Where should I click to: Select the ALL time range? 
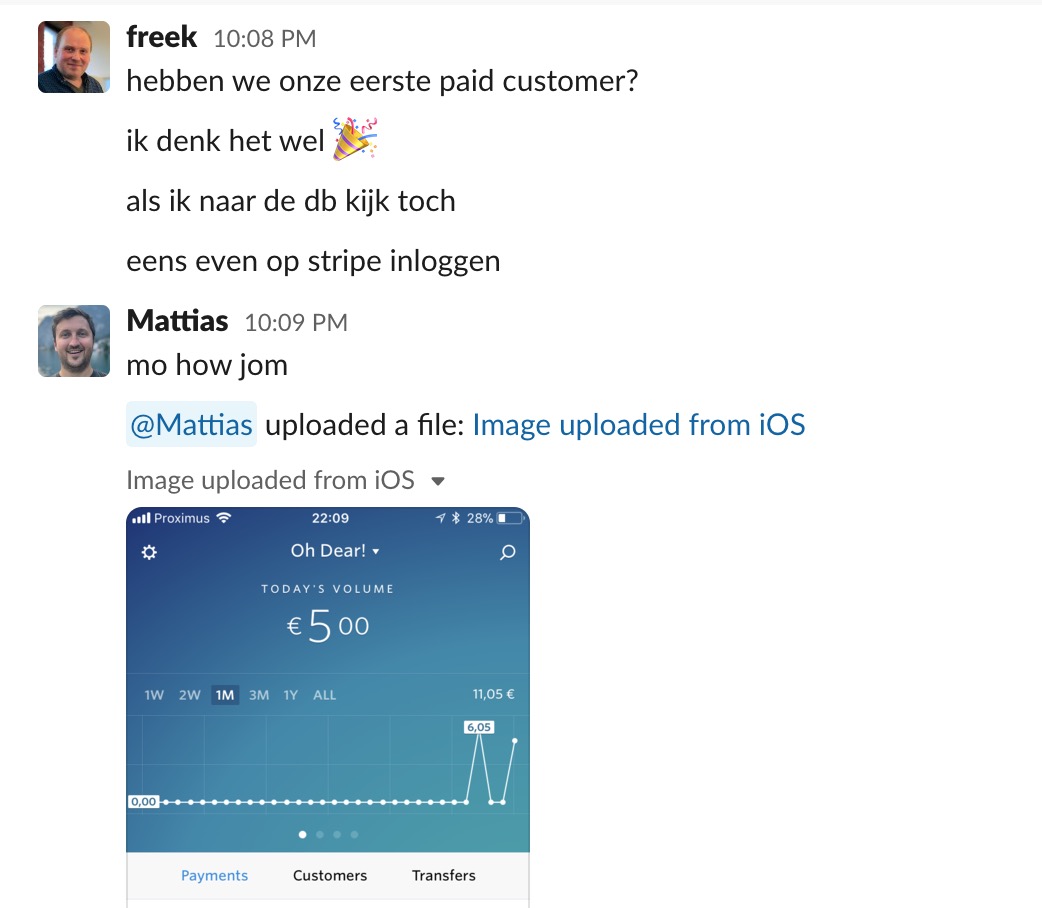click(x=324, y=695)
